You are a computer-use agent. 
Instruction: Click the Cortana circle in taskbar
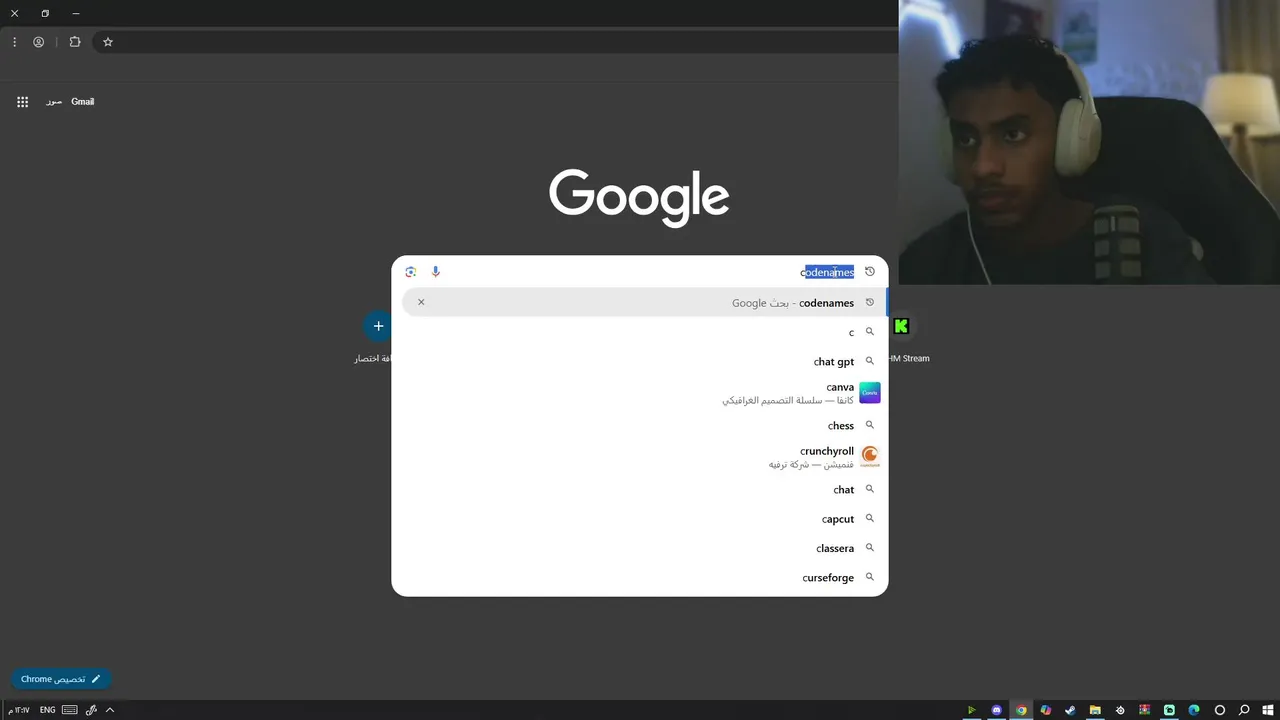click(1219, 710)
